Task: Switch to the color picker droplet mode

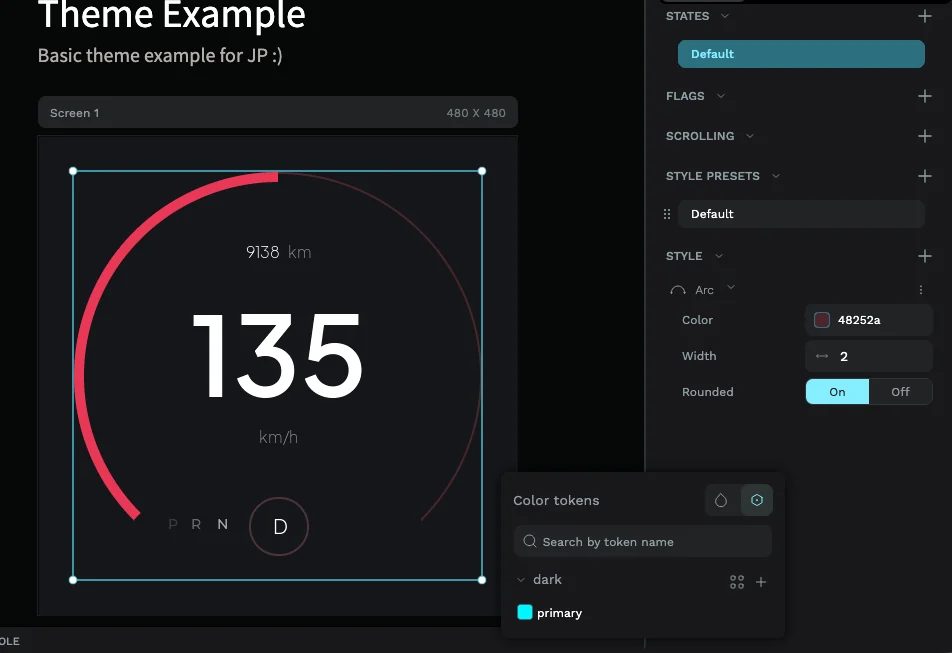Action: (721, 500)
